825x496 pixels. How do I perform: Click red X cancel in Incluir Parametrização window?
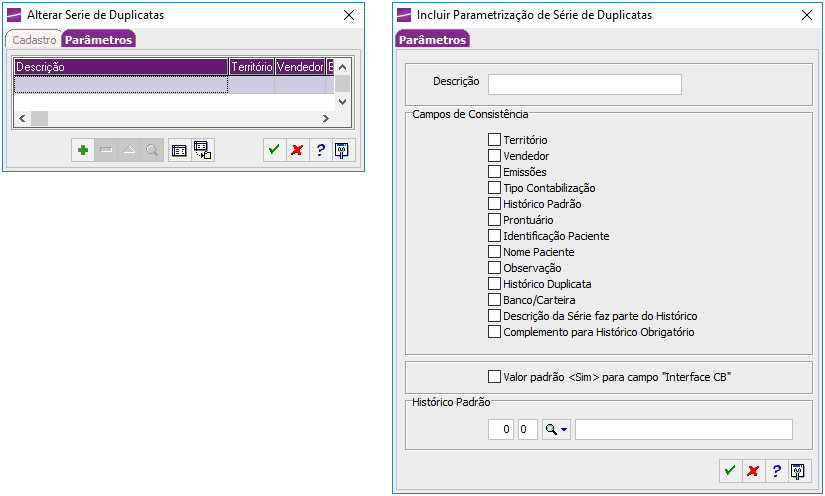[753, 471]
